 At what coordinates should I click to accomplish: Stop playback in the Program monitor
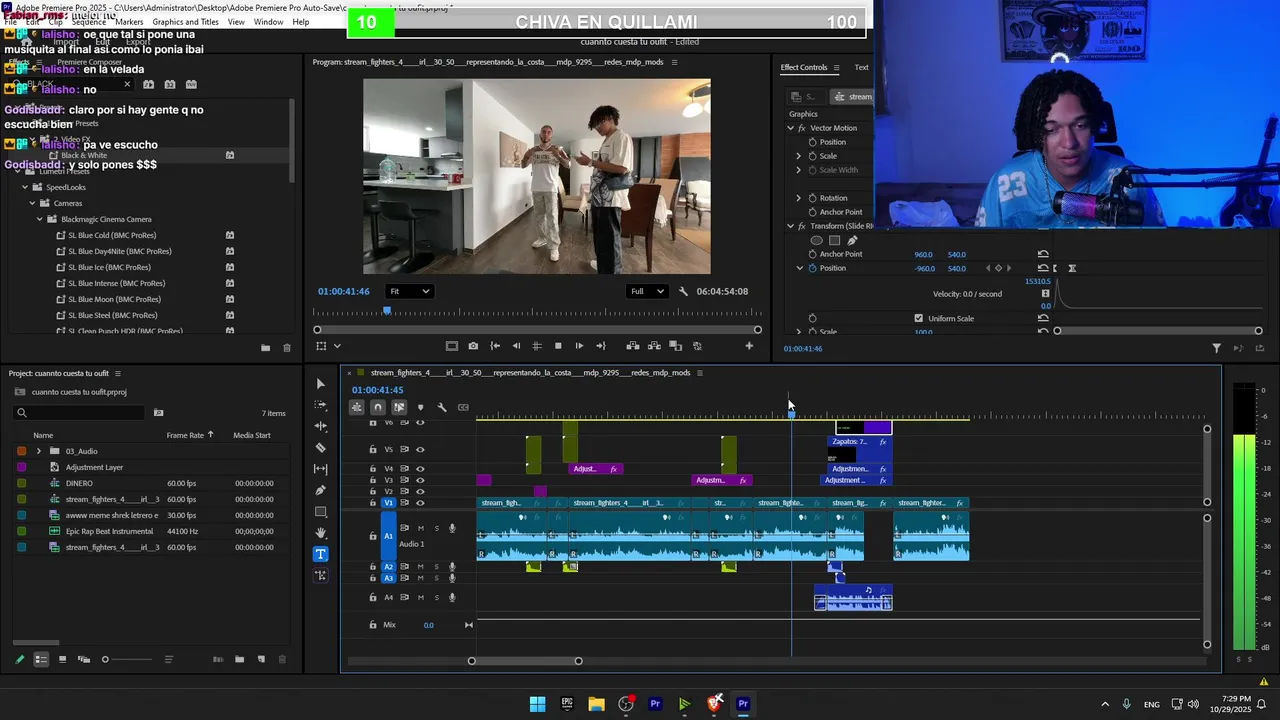[558, 346]
